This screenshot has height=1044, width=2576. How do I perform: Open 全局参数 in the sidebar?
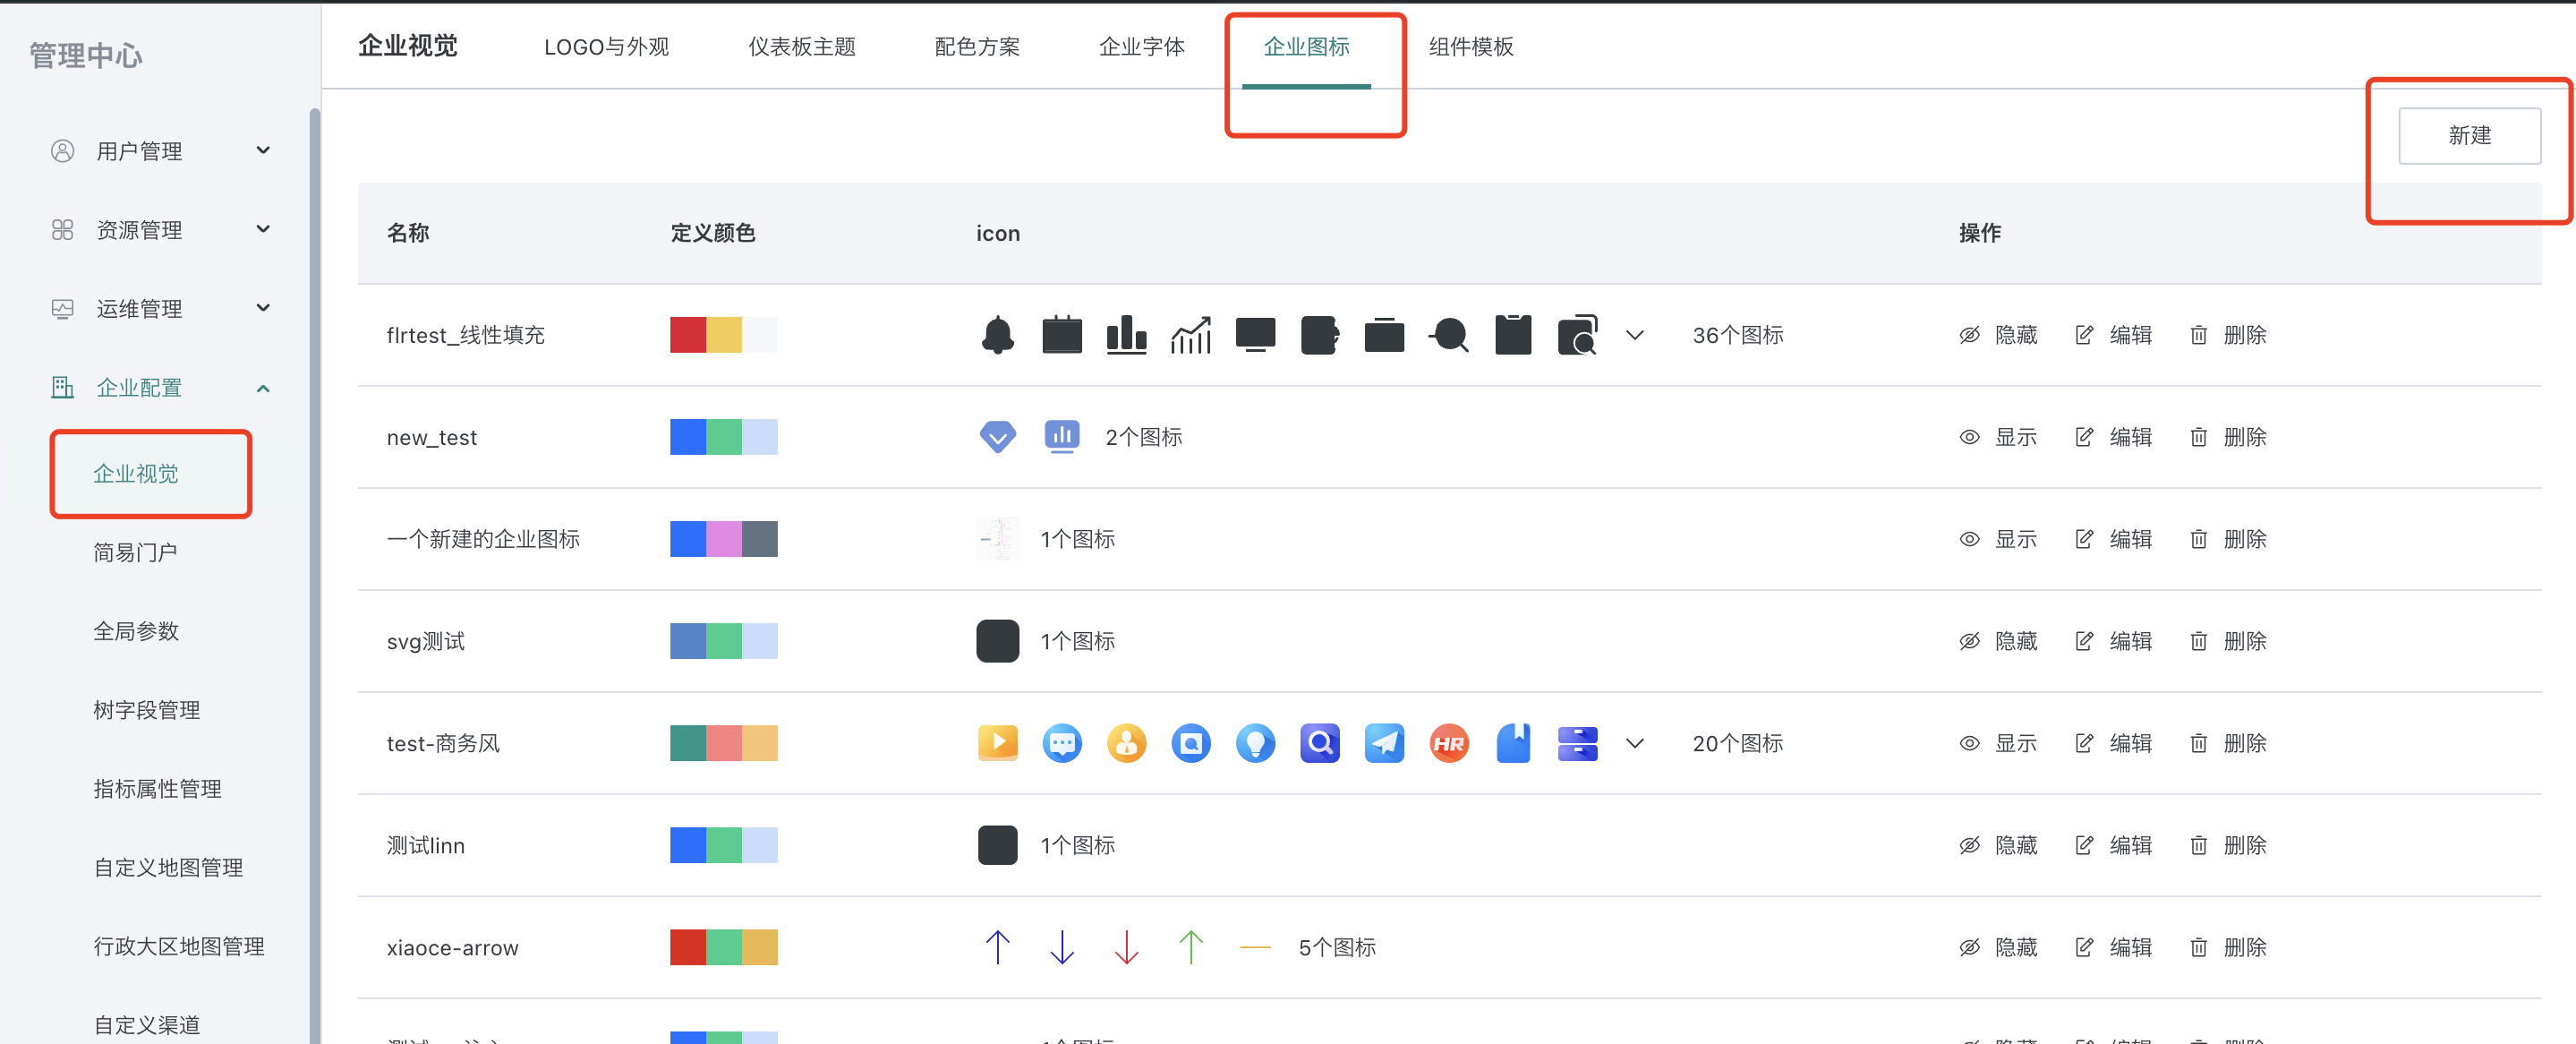coord(136,631)
